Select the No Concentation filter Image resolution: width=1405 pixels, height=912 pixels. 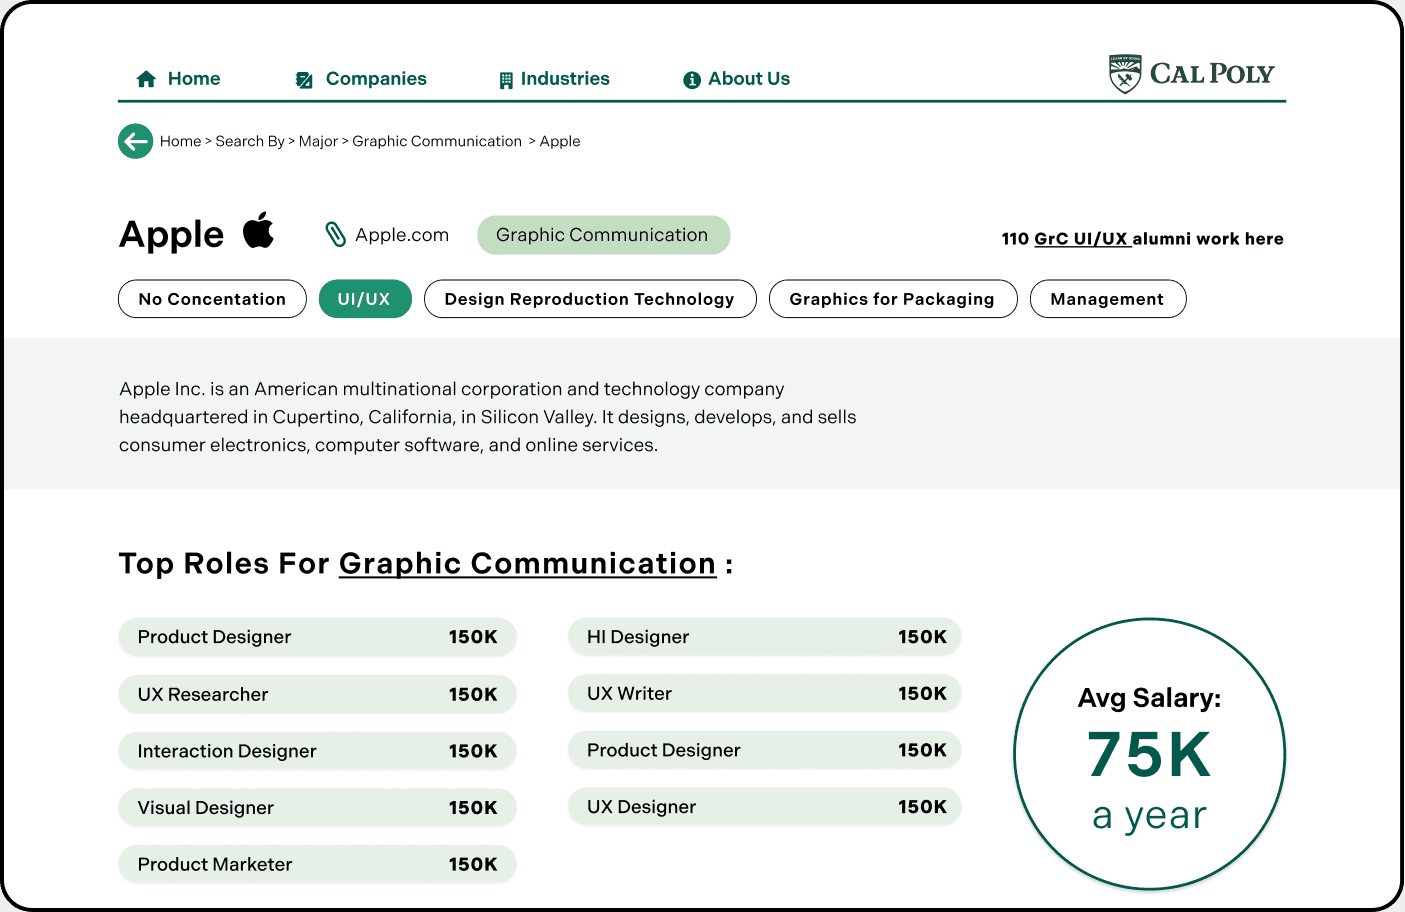[212, 299]
